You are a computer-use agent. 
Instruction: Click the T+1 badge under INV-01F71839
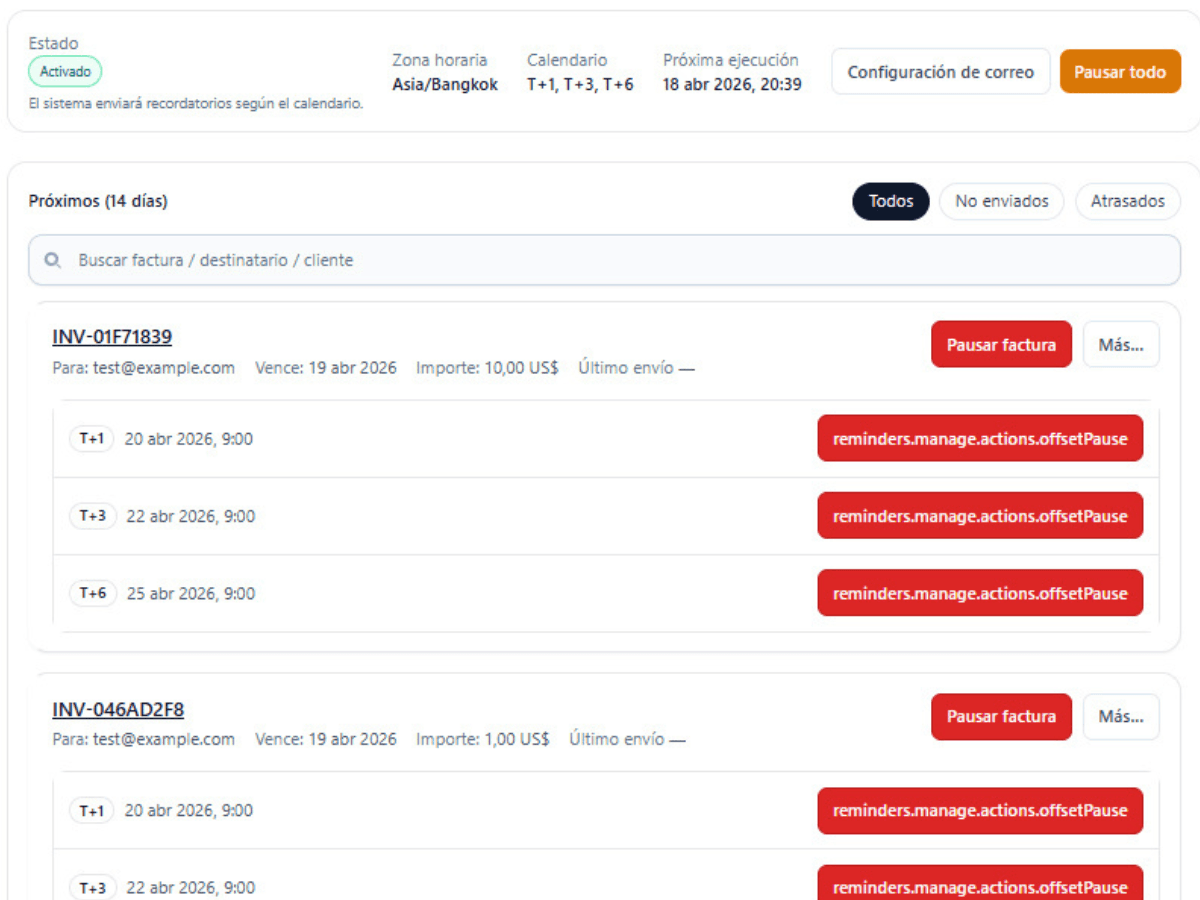(x=92, y=438)
